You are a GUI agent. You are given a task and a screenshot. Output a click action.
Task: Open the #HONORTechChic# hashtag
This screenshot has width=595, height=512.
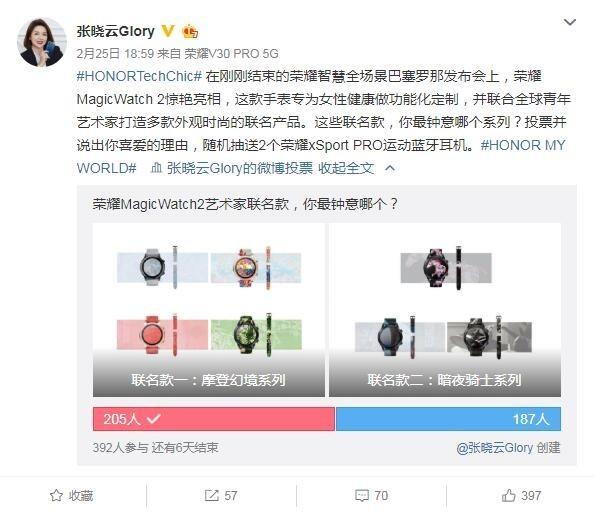pos(139,76)
